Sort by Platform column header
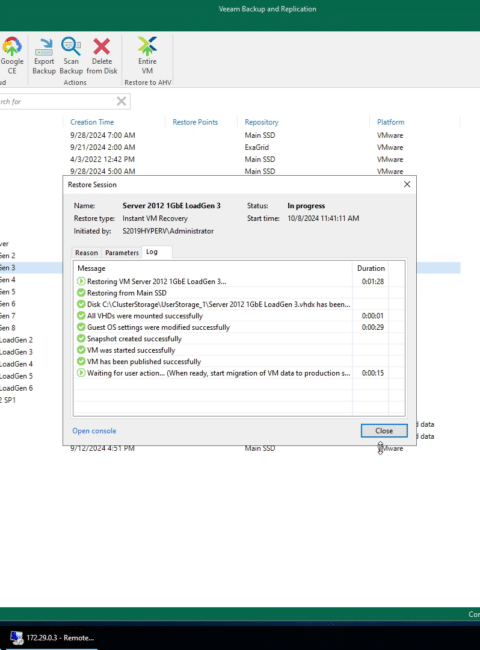This screenshot has width=480, height=650. tap(390, 122)
